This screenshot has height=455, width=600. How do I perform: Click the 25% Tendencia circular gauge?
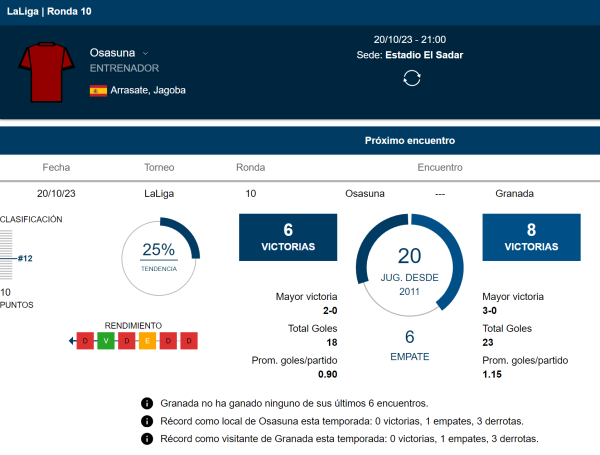160,256
